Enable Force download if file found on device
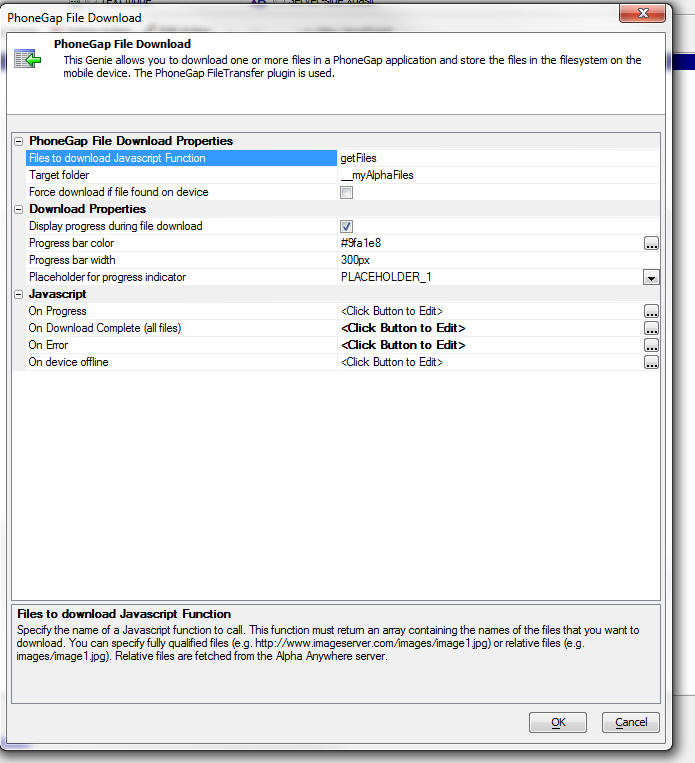The width and height of the screenshot is (695, 763). tap(347, 193)
